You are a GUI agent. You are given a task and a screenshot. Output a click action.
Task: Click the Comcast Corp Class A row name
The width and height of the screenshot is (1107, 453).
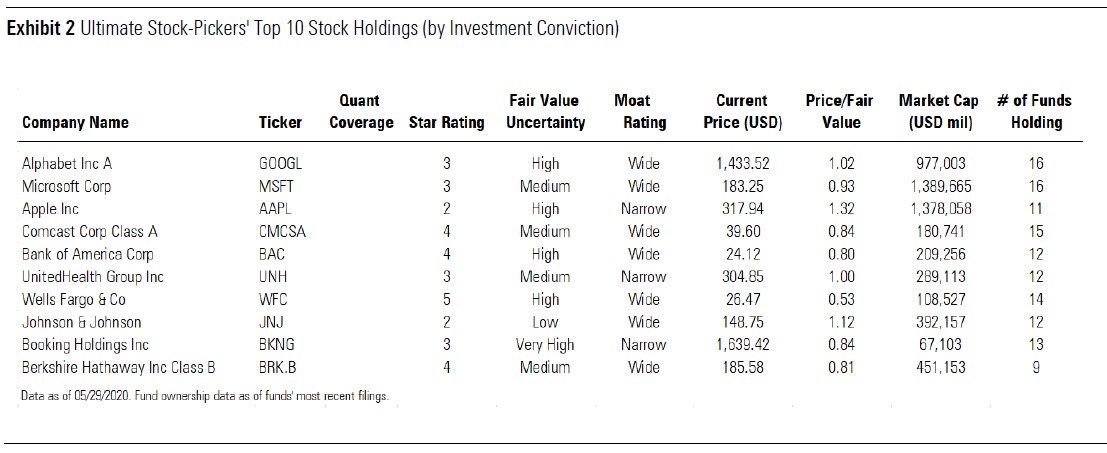pos(89,232)
